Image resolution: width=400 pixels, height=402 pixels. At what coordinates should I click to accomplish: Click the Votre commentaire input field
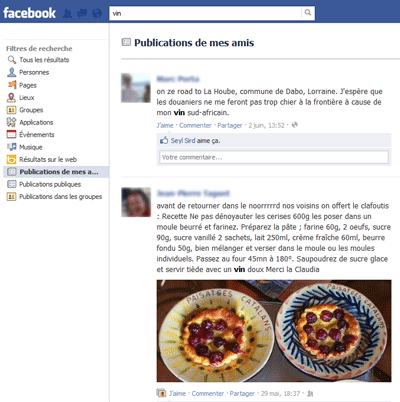274,157
